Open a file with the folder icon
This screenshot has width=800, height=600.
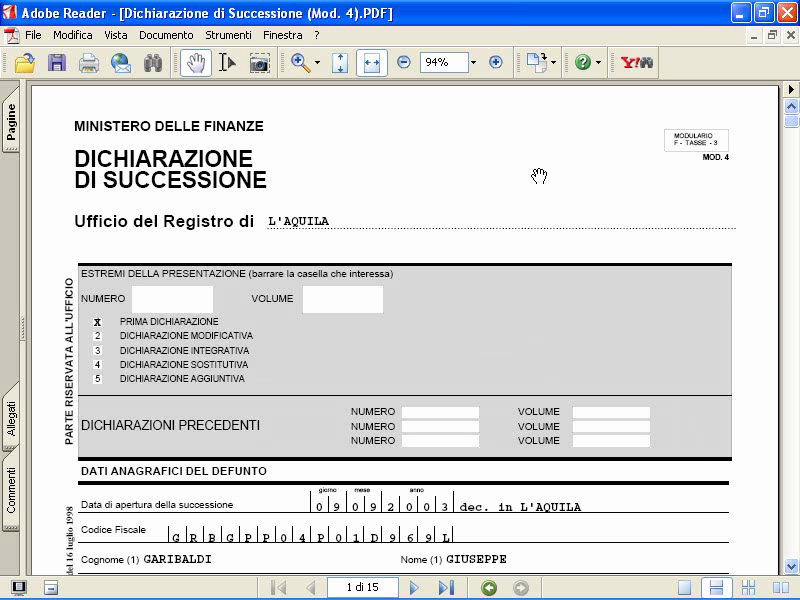(24, 63)
